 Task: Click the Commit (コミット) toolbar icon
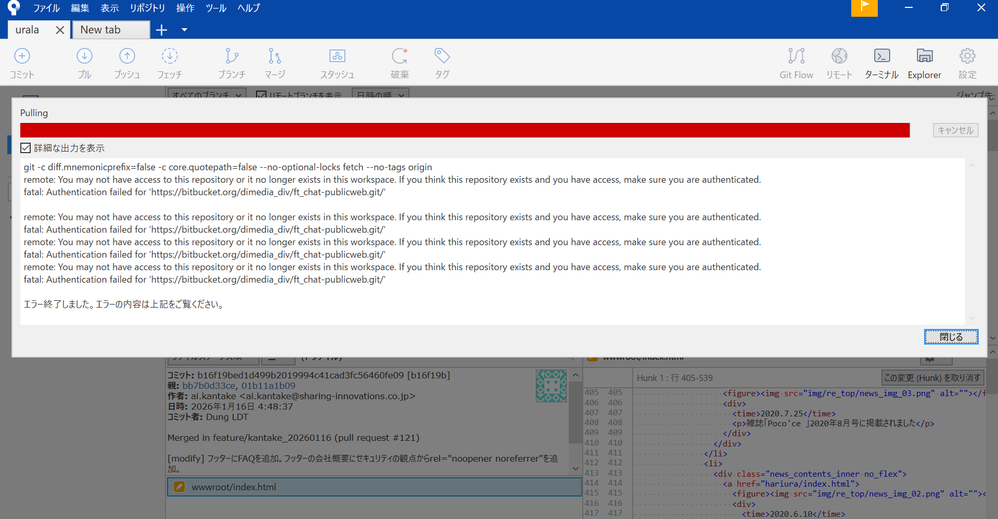22,56
